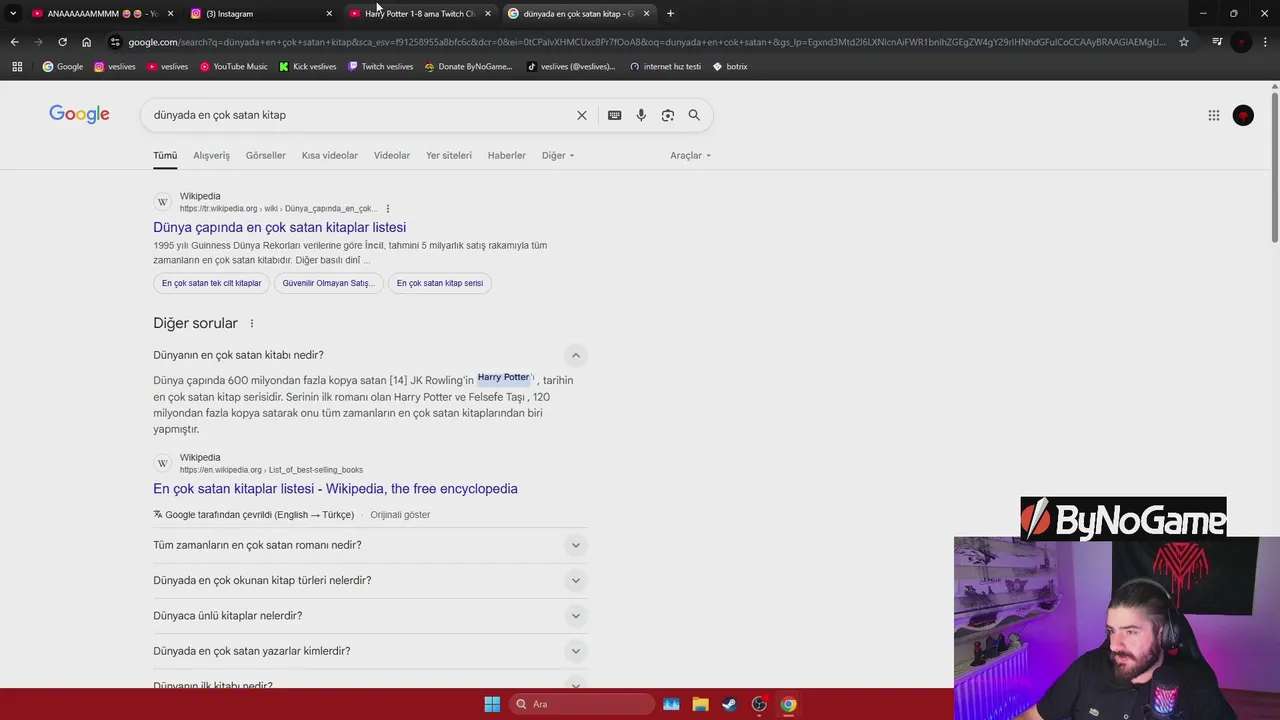This screenshot has width=1280, height=720.
Task: Open a new browser tab
Action: 670,13
